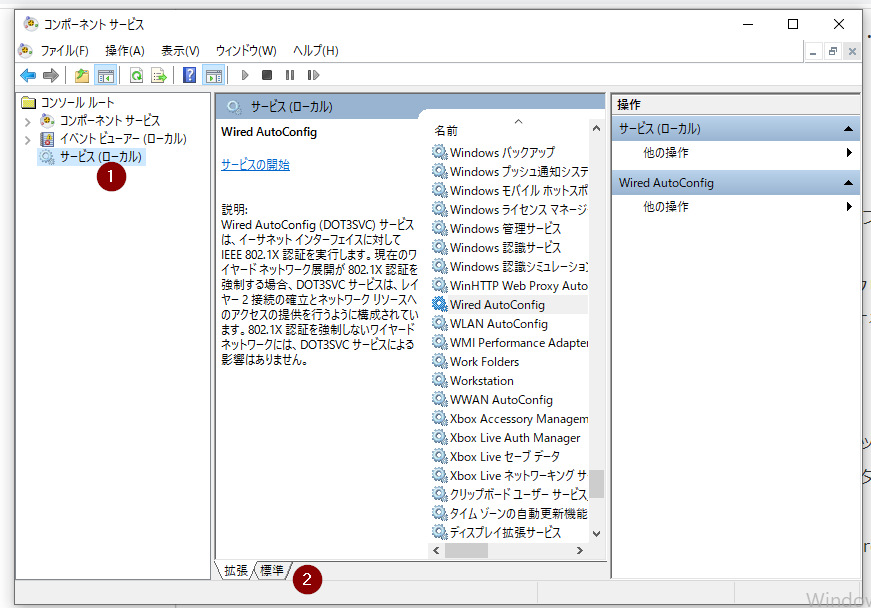Open the ヘルプ(H) menu
This screenshot has width=871, height=608.
click(316, 51)
